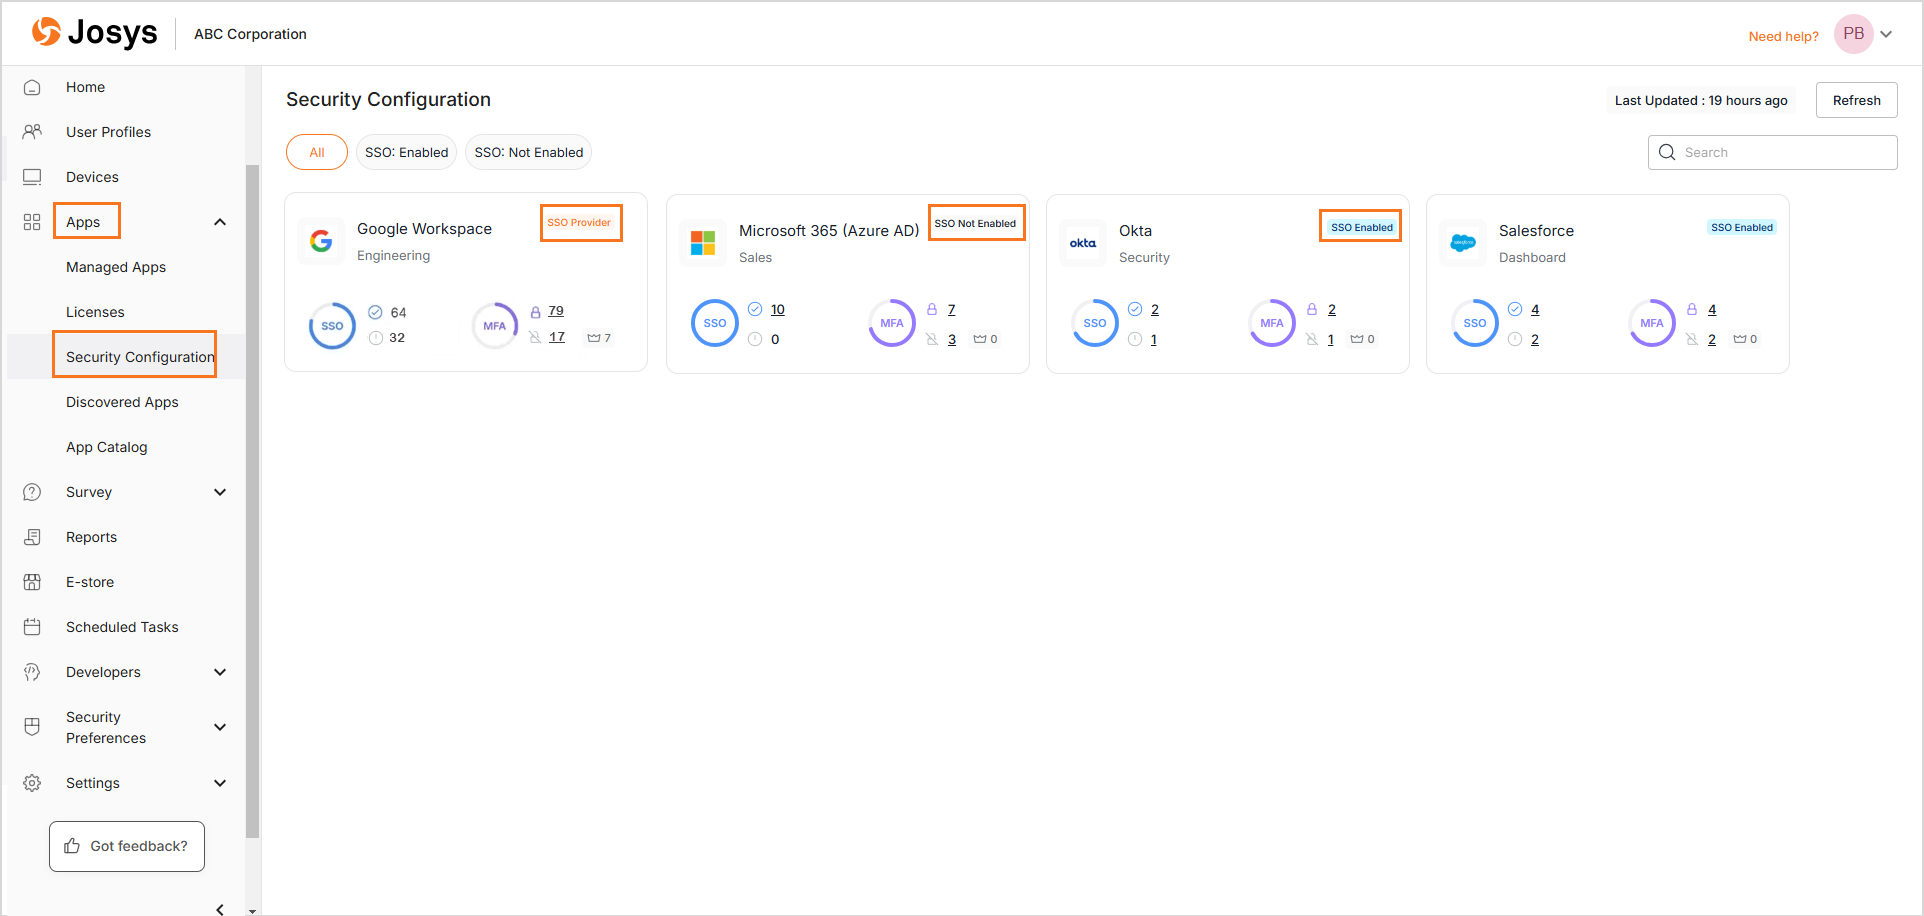Click the Google Workspace logo
The image size is (1924, 916).
click(x=321, y=241)
